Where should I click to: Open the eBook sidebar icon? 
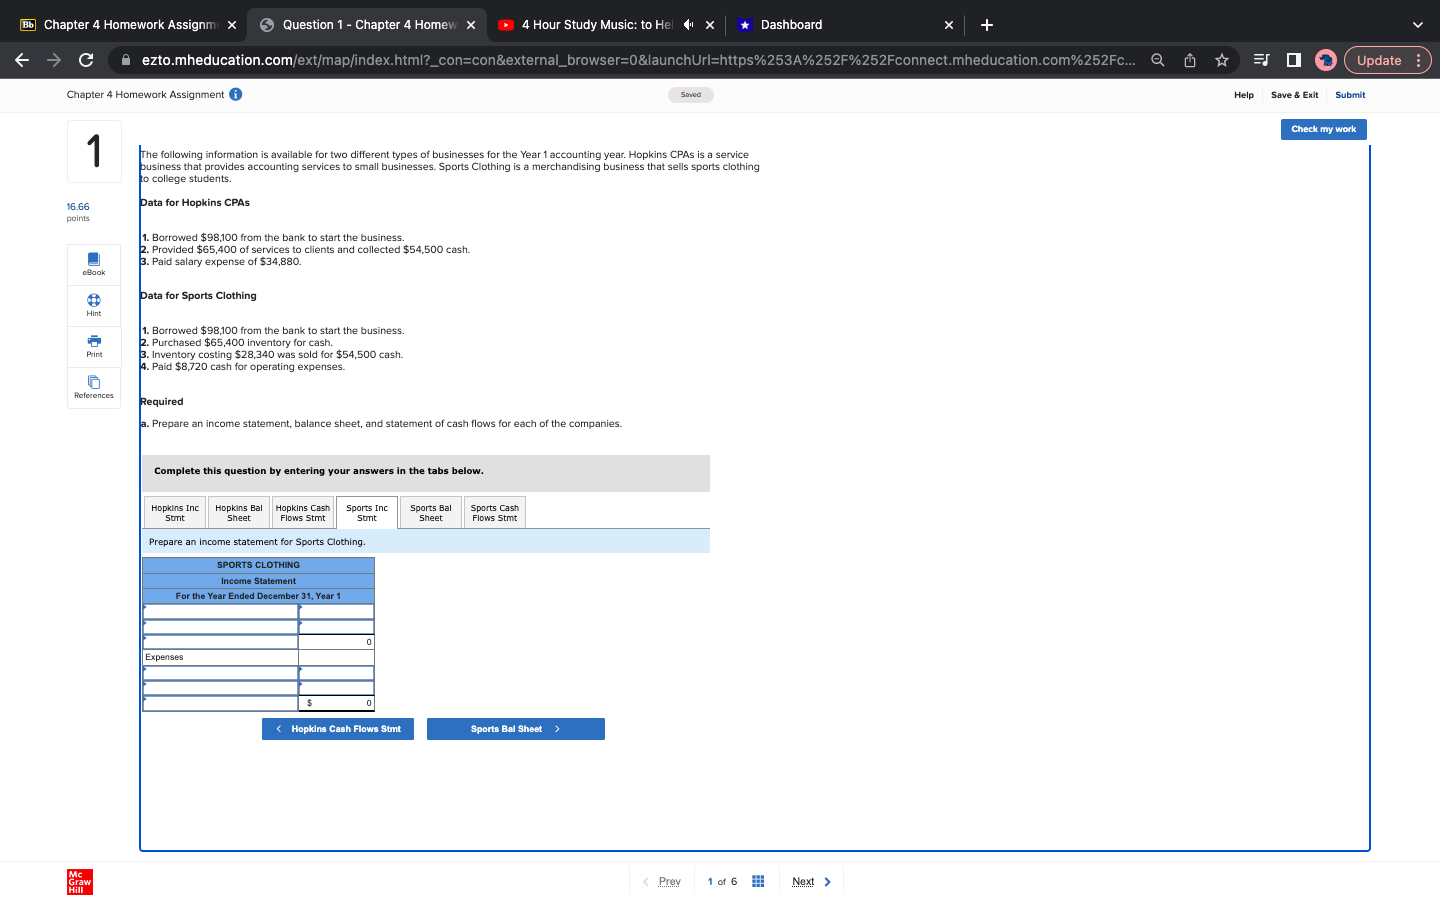pyautogui.click(x=94, y=264)
